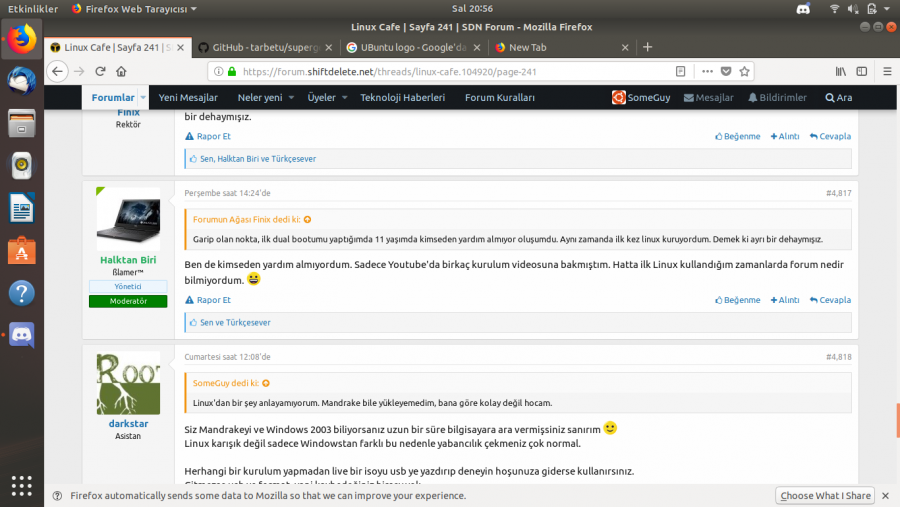Go to the Firefox home page
The width and height of the screenshot is (900, 507).
pos(121,72)
